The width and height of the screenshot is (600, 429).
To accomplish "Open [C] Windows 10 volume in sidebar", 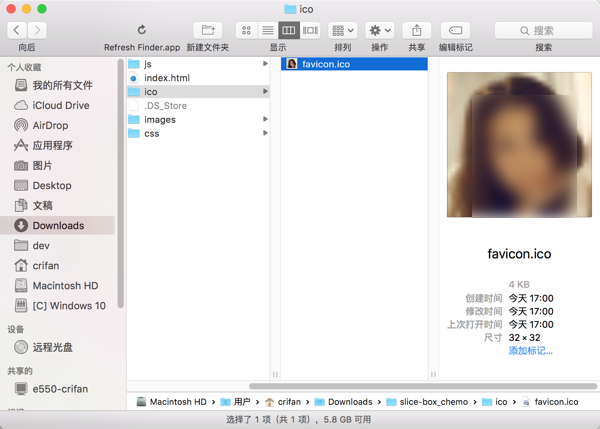I will (x=57, y=306).
